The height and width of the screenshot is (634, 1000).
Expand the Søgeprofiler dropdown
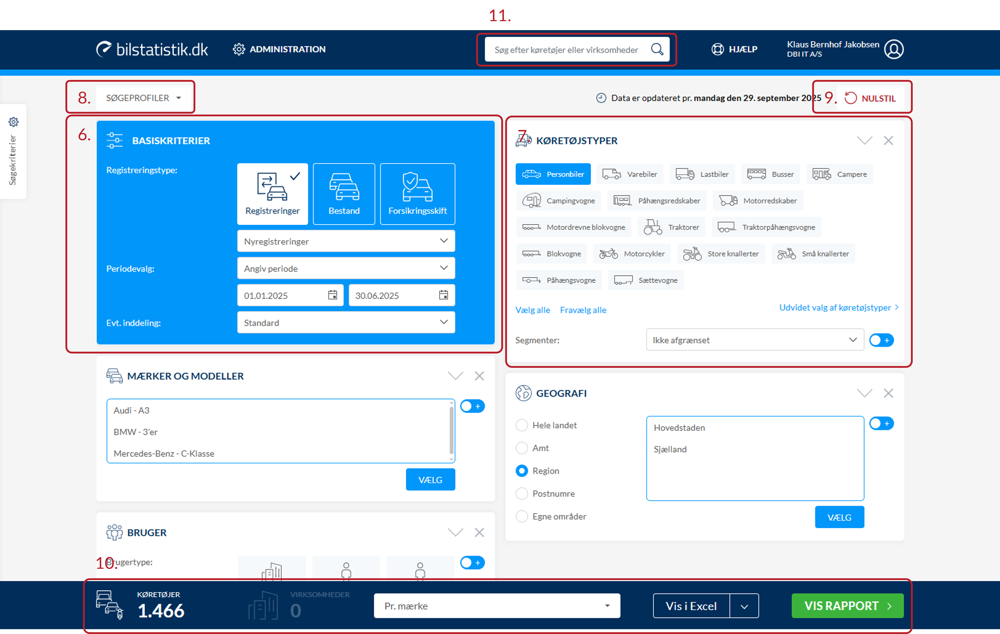coord(144,98)
